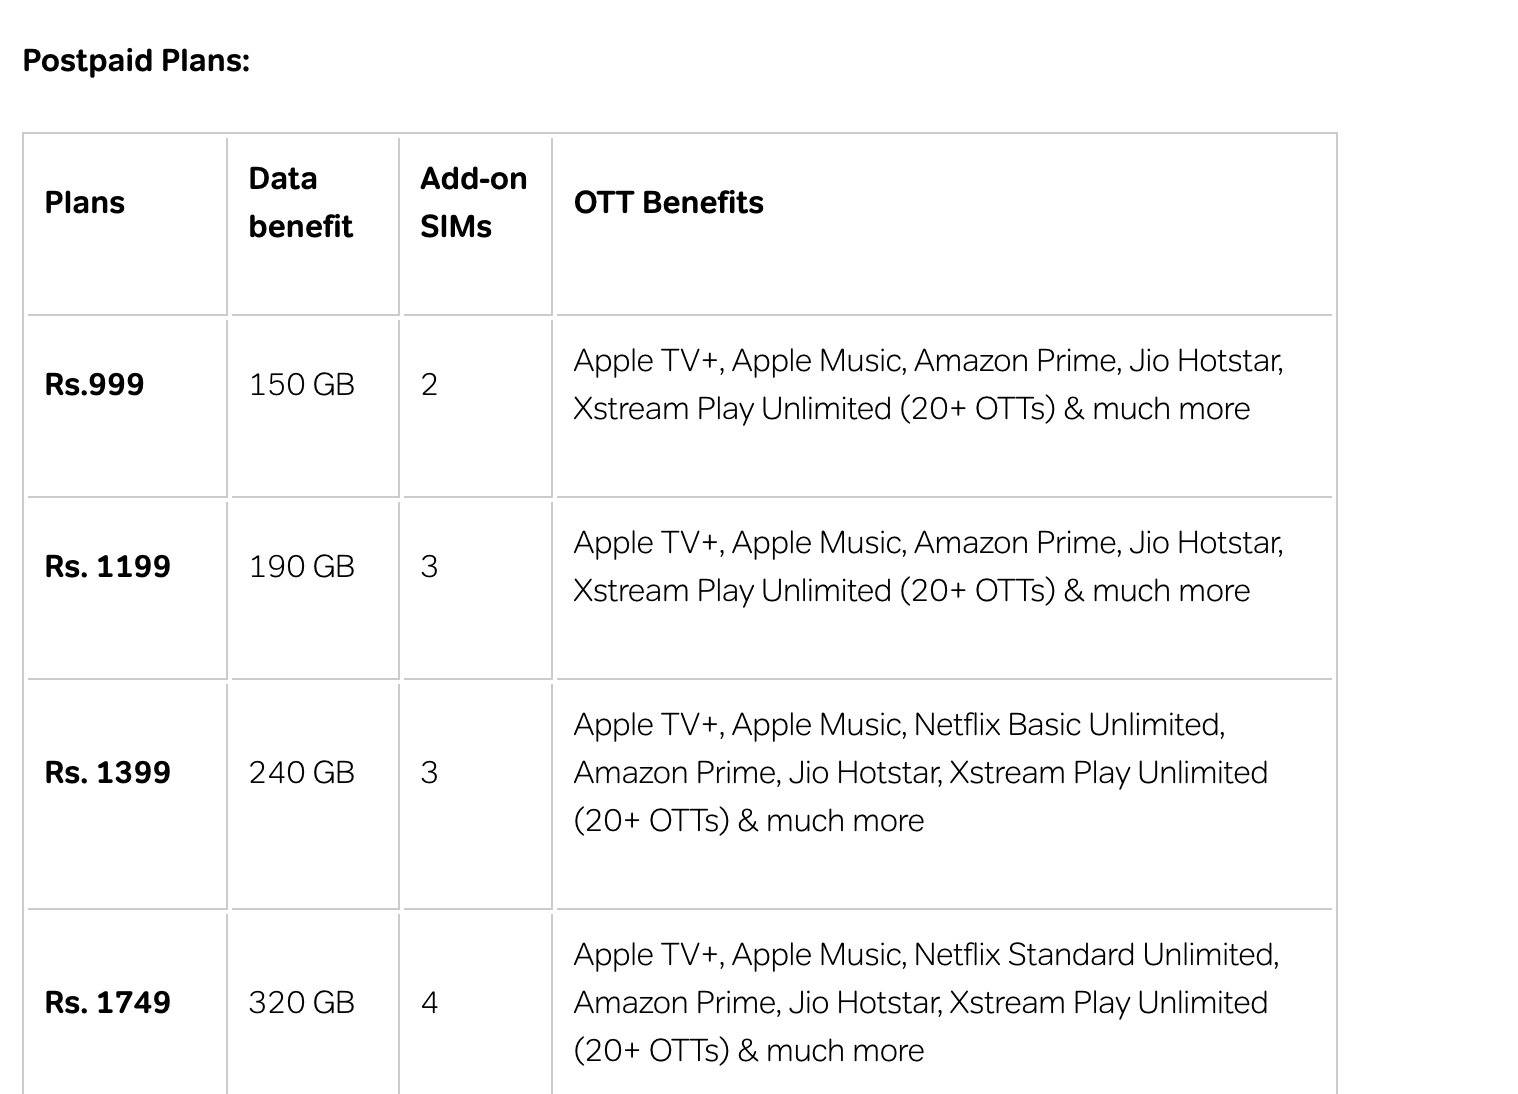
Task: Click the Postpaid Plans heading
Action: (x=136, y=61)
